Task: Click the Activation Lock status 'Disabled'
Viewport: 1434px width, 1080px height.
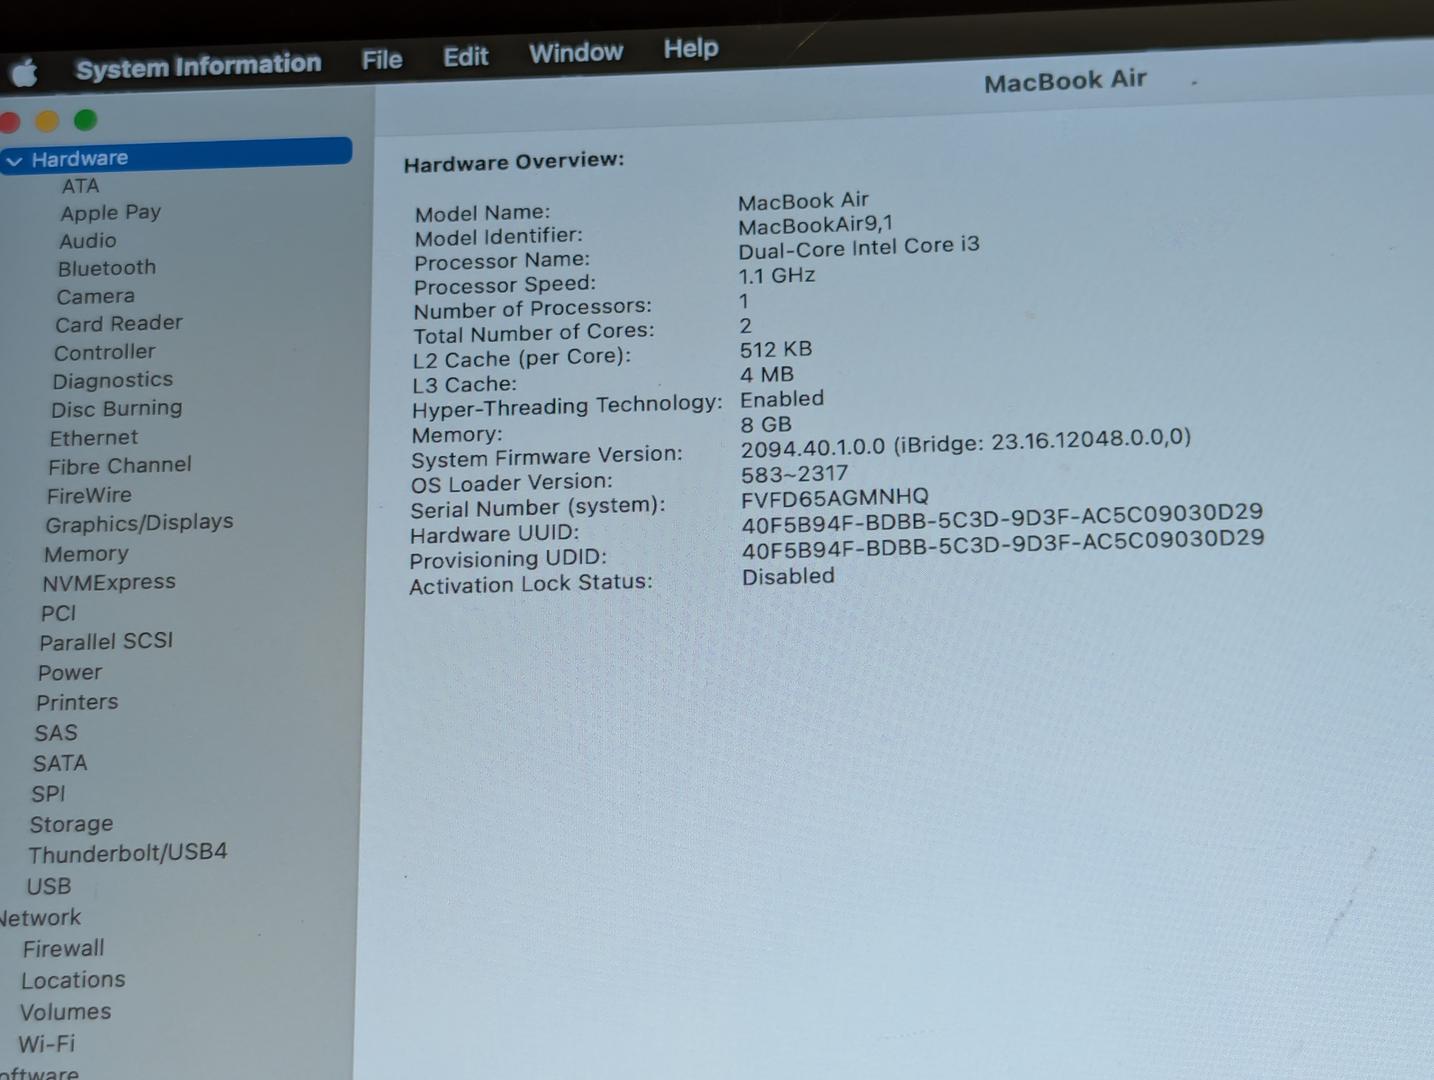Action: tap(788, 576)
